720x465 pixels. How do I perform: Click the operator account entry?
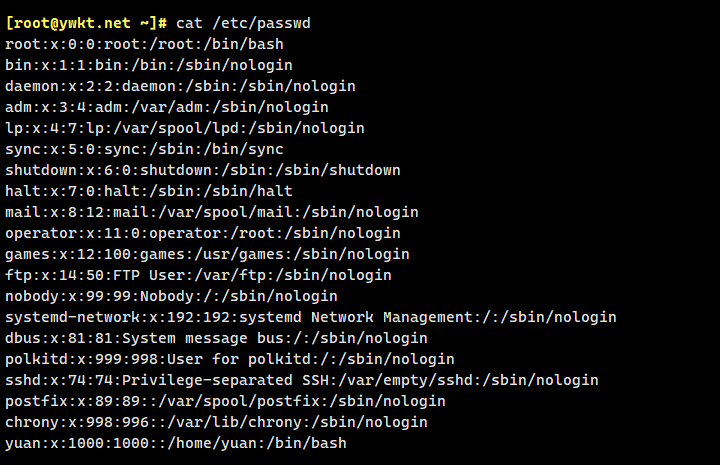pos(203,233)
